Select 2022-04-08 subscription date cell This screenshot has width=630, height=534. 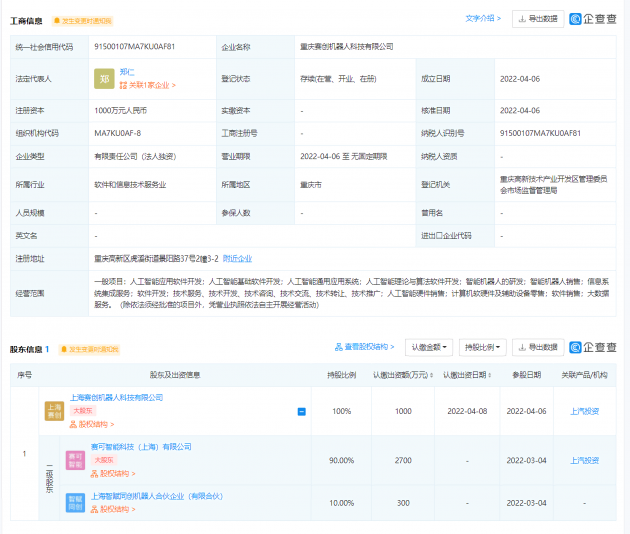click(x=467, y=411)
